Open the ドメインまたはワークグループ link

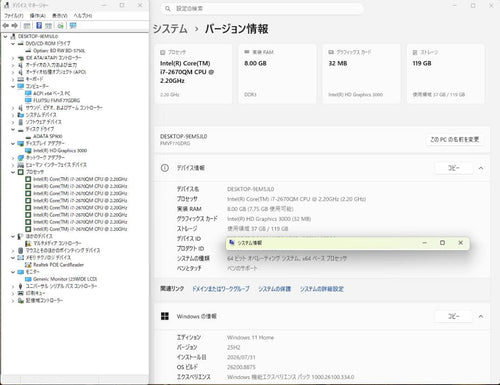pos(220,289)
